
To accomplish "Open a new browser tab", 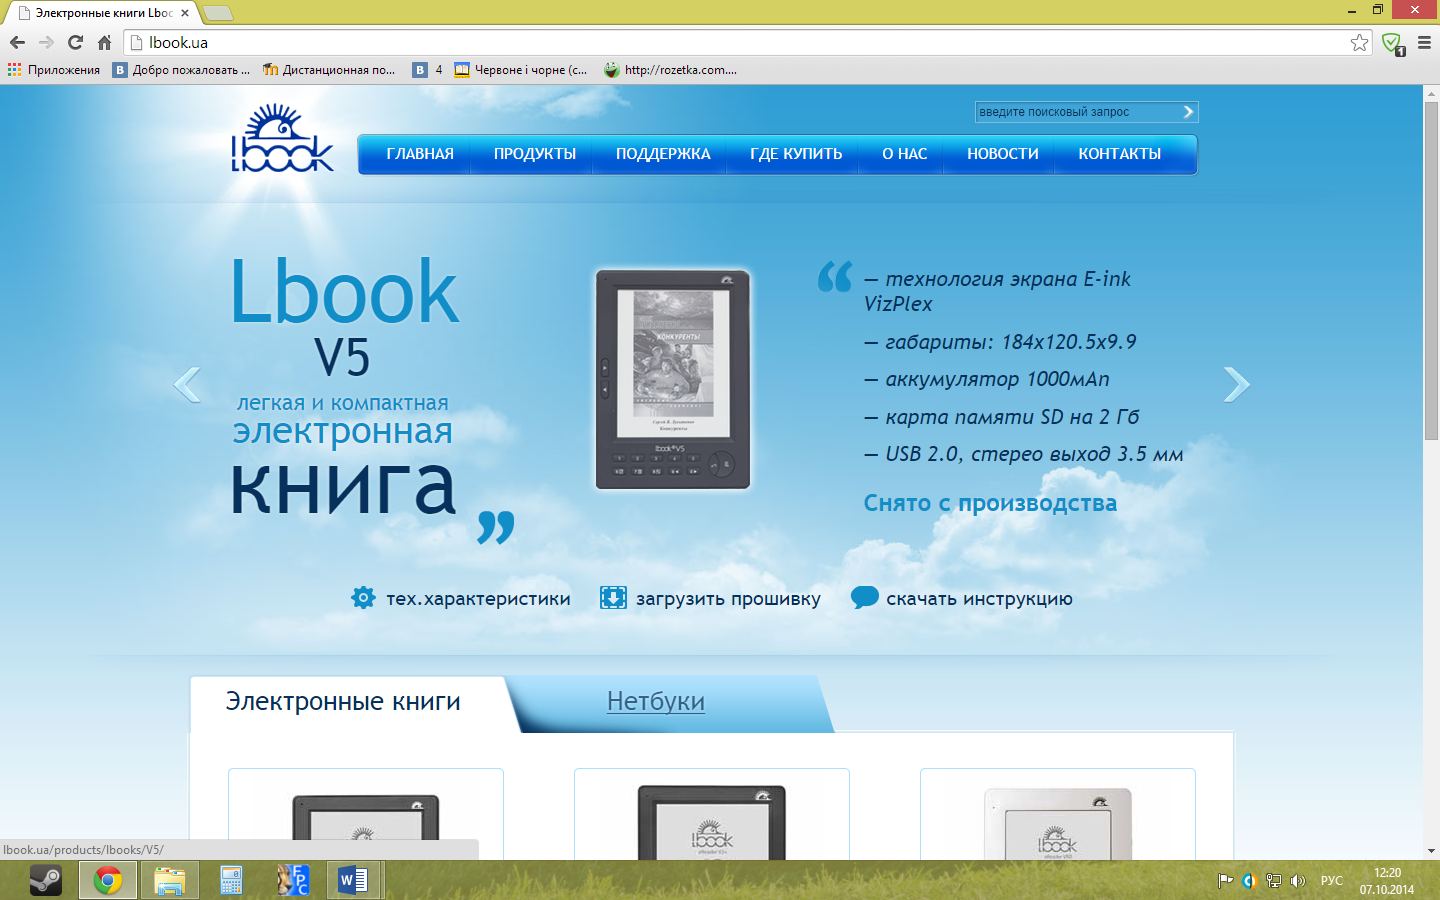I will (218, 13).
